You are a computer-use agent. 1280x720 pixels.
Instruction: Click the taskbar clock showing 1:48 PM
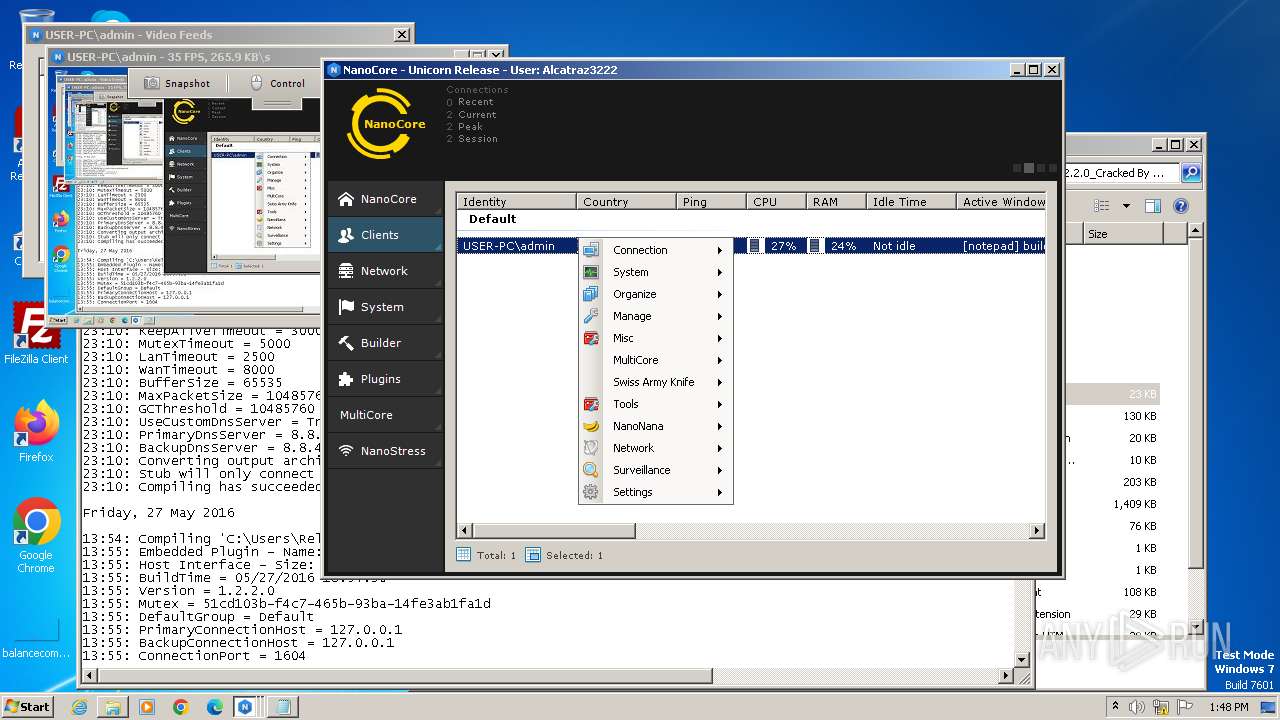[x=1228, y=707]
